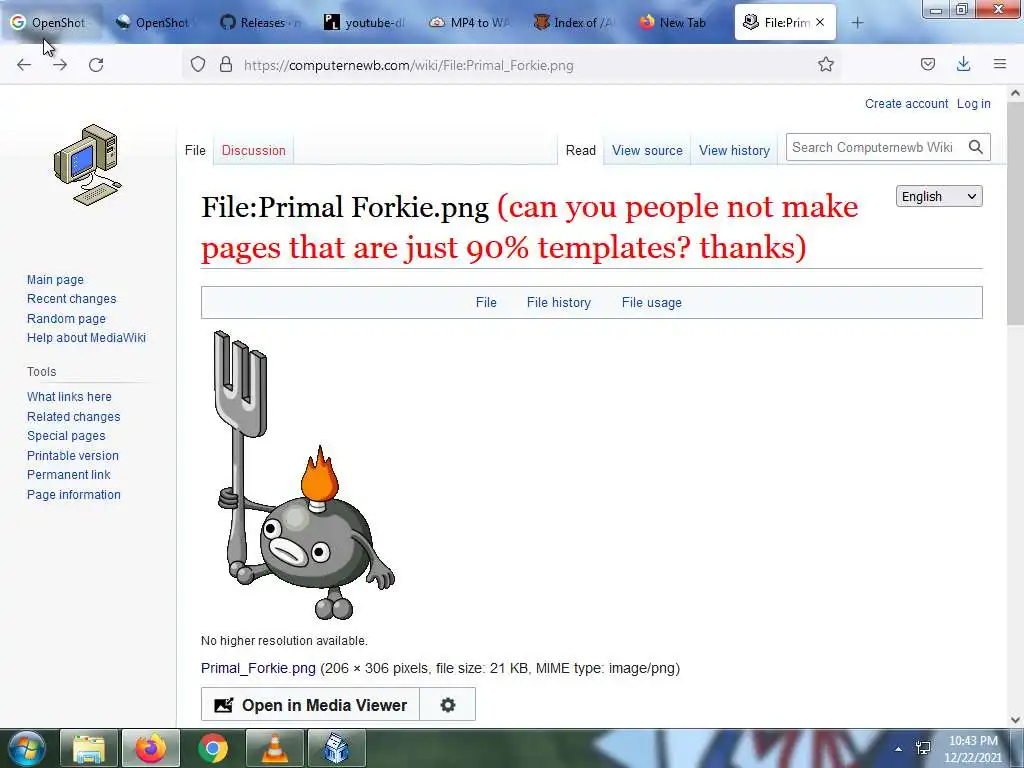Viewport: 1024px width, 768px height.
Task: Switch to the youtube-dl tab
Action: coord(364,23)
